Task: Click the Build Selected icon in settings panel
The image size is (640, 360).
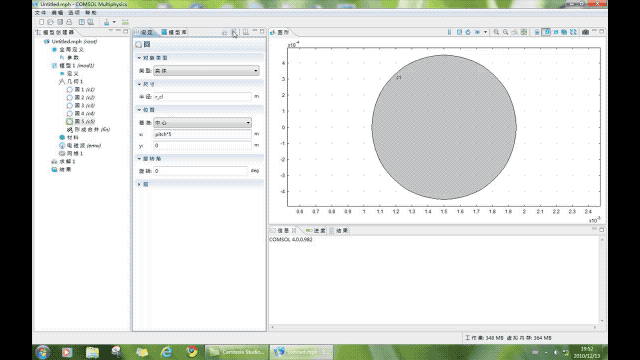Action: (x=224, y=32)
